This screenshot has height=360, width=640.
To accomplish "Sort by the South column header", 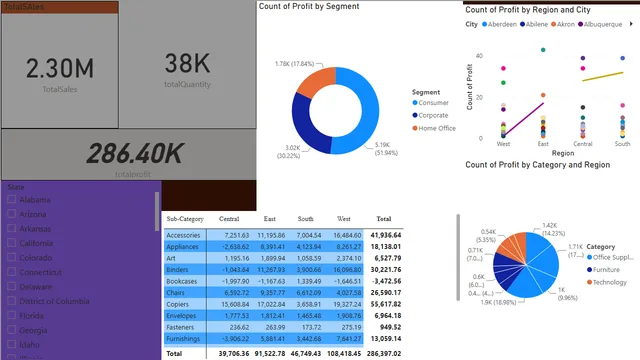I will pyautogui.click(x=305, y=219).
